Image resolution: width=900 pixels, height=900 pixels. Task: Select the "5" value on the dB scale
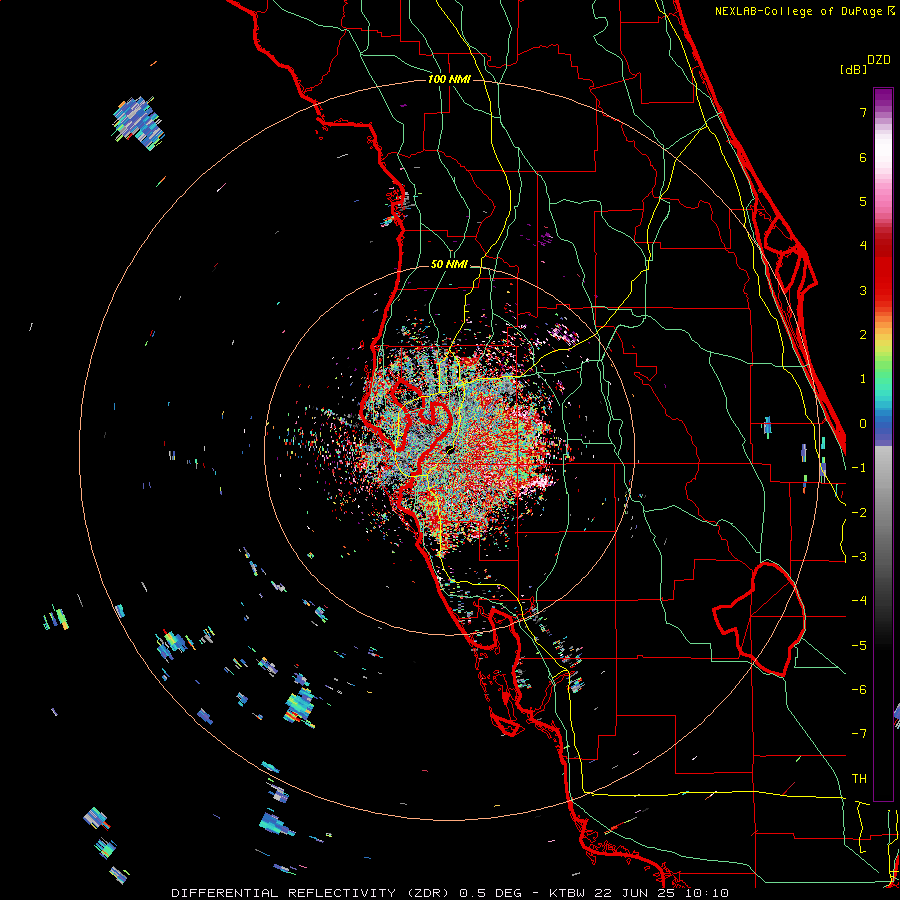point(863,201)
